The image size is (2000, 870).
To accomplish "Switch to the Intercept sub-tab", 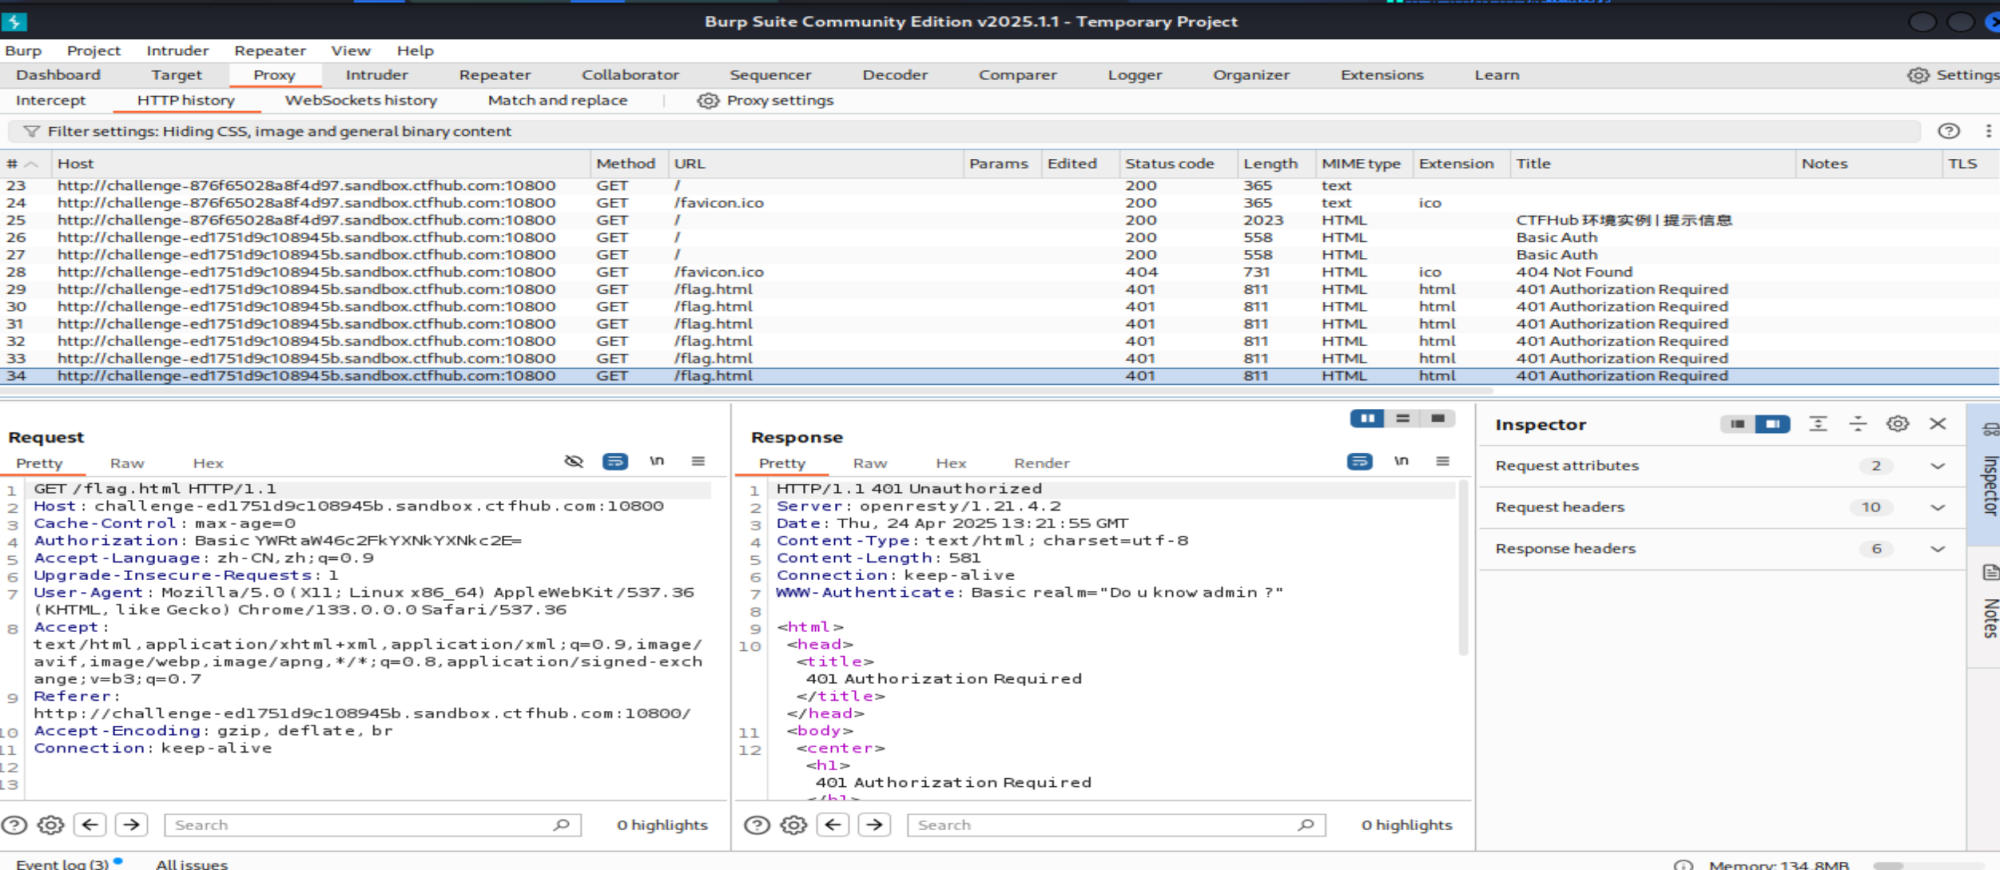I will 51,101.
